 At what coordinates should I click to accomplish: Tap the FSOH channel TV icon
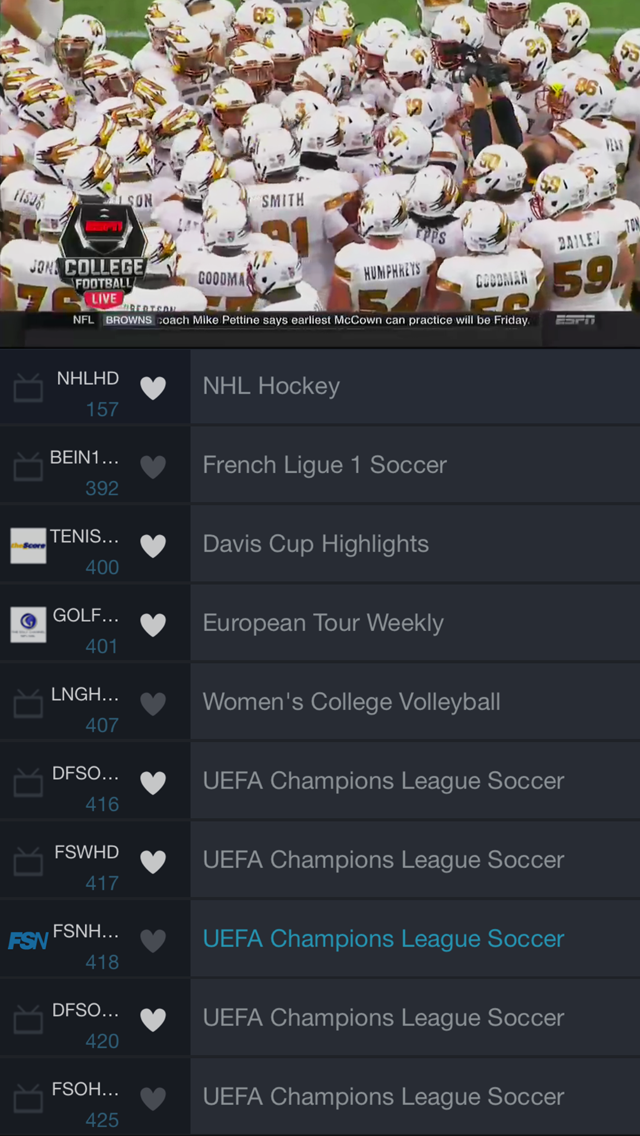point(28,1099)
